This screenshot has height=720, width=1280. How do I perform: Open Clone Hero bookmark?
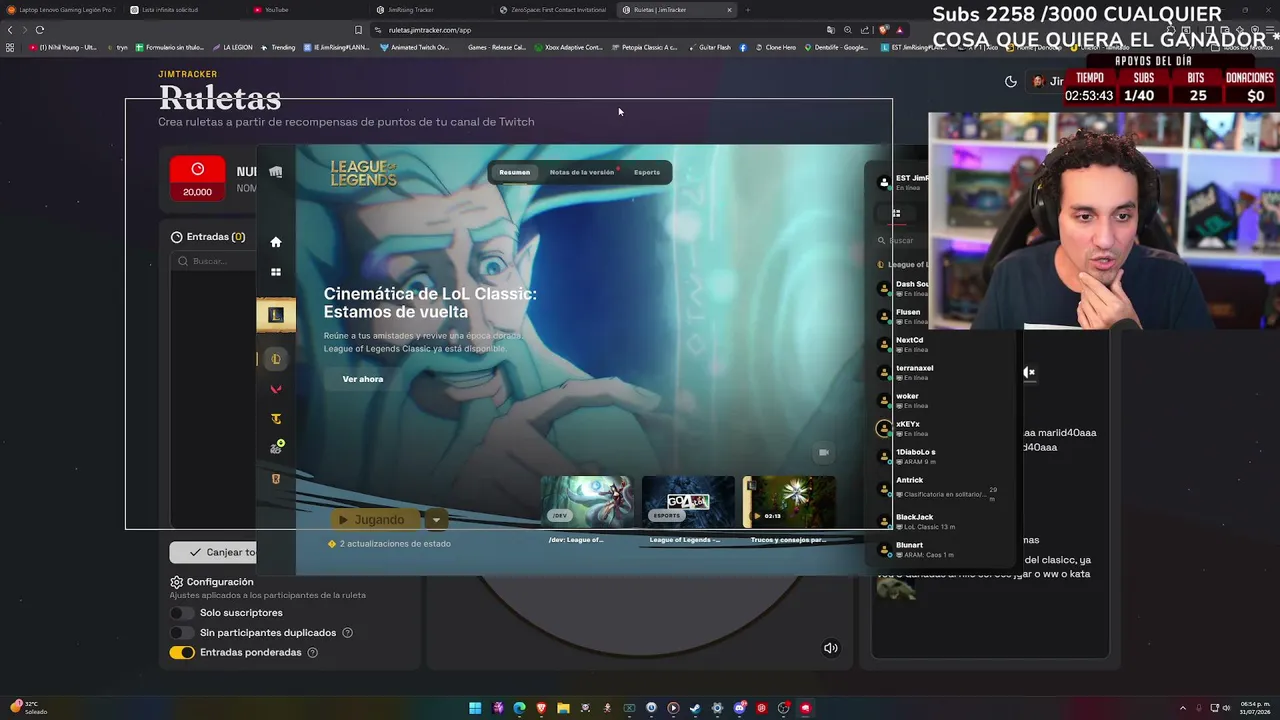tap(774, 47)
